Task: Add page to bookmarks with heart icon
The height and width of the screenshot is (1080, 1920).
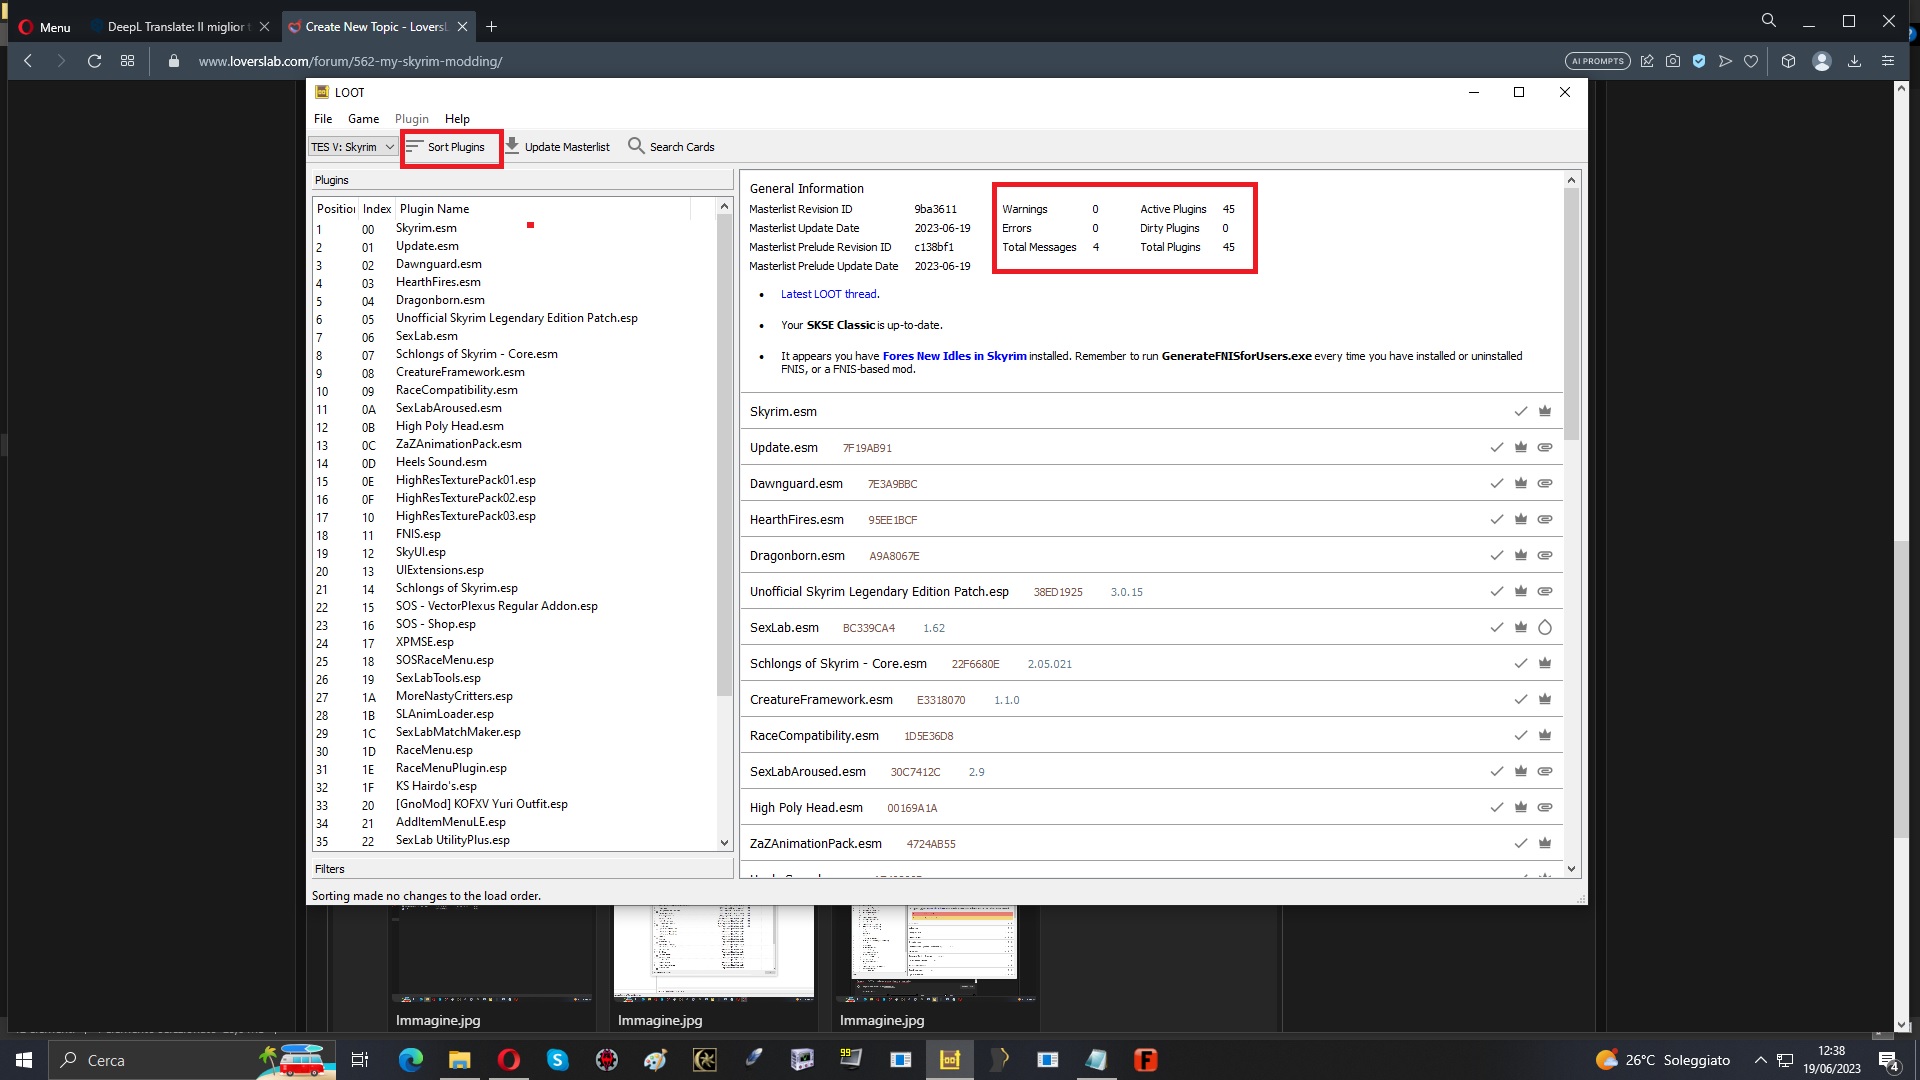Action: click(x=1751, y=61)
